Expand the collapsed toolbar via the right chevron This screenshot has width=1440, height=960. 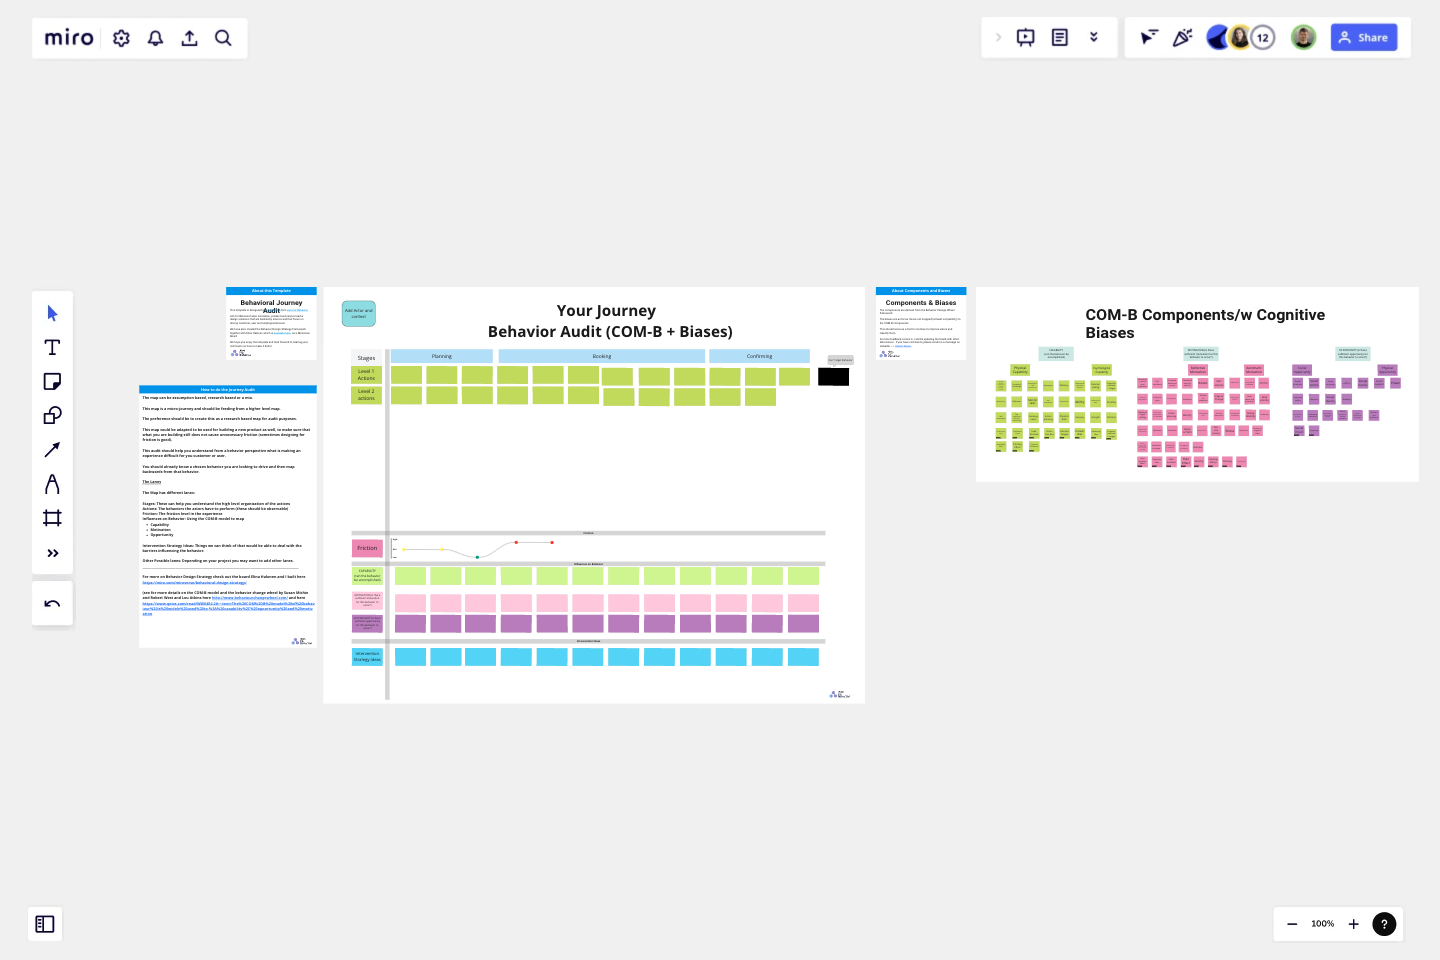click(998, 37)
